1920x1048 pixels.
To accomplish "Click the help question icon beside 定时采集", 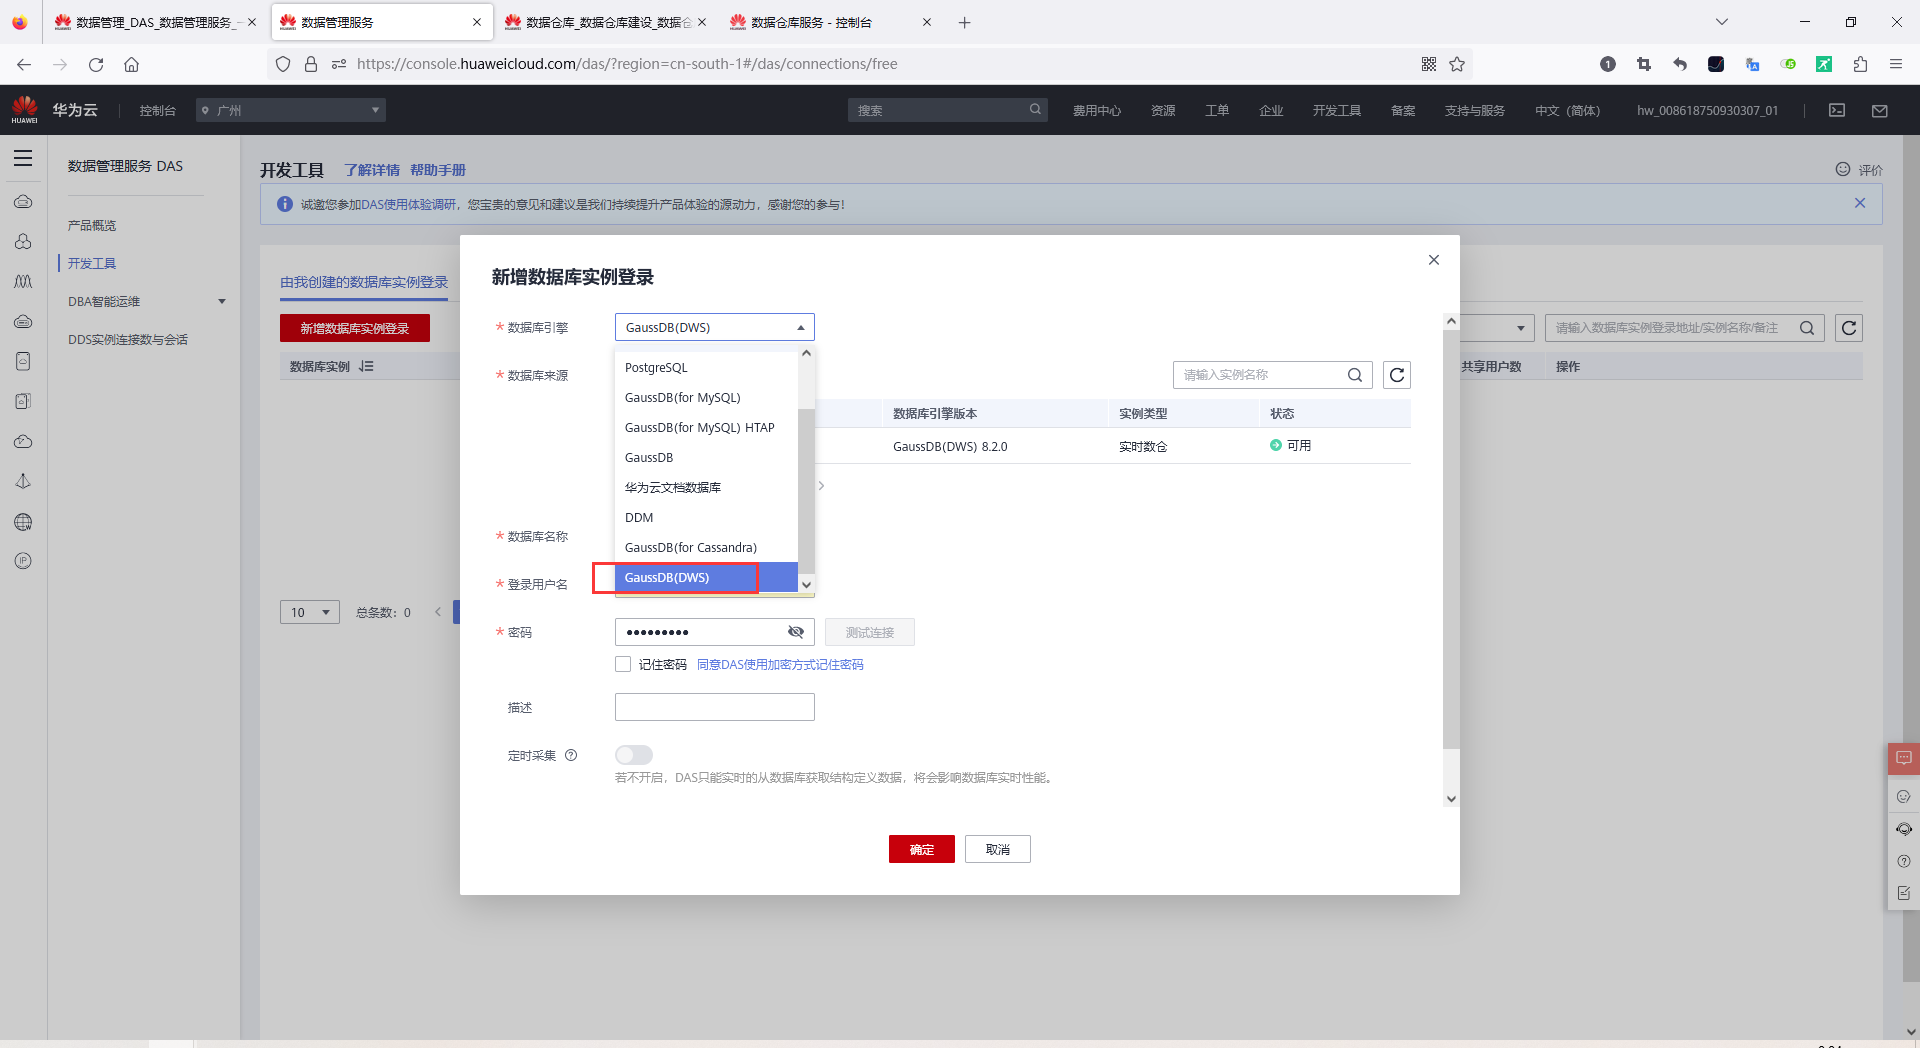I will coord(571,755).
